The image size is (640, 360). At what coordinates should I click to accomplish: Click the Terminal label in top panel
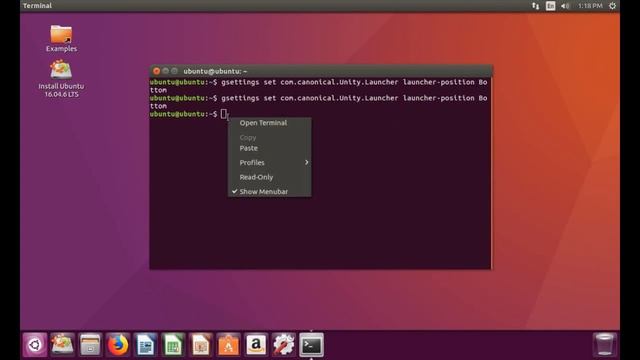tap(37, 6)
